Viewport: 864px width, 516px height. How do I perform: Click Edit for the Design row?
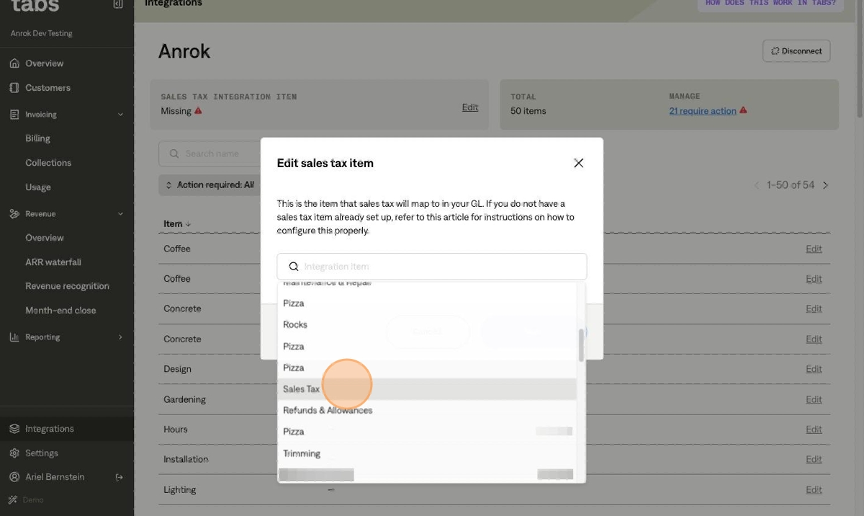click(x=813, y=369)
